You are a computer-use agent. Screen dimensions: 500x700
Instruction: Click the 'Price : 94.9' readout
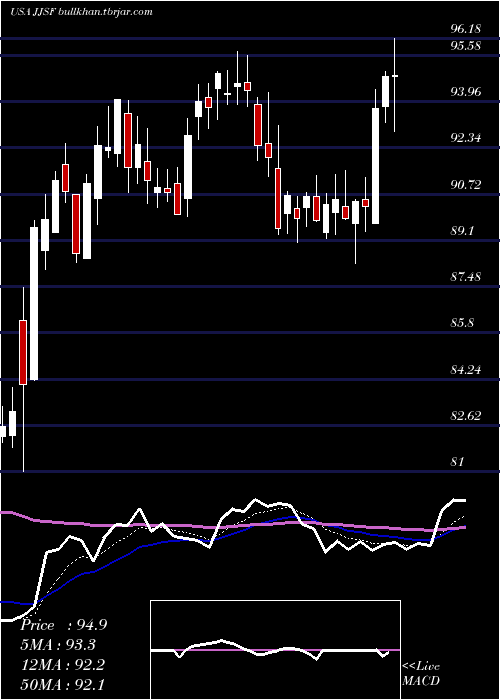pos(63,625)
